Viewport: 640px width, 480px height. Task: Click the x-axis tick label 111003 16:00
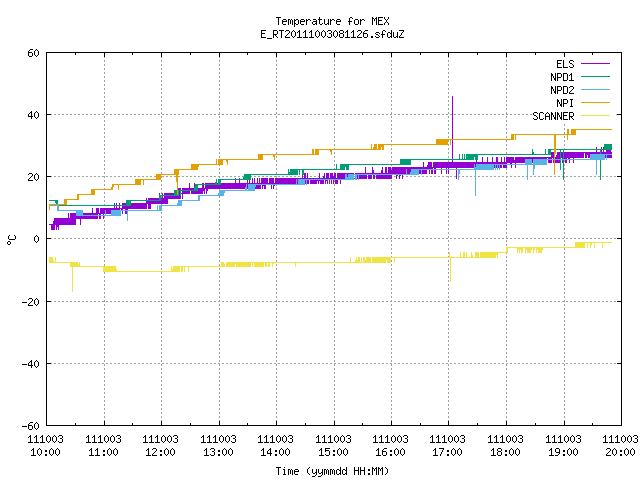tap(391, 446)
